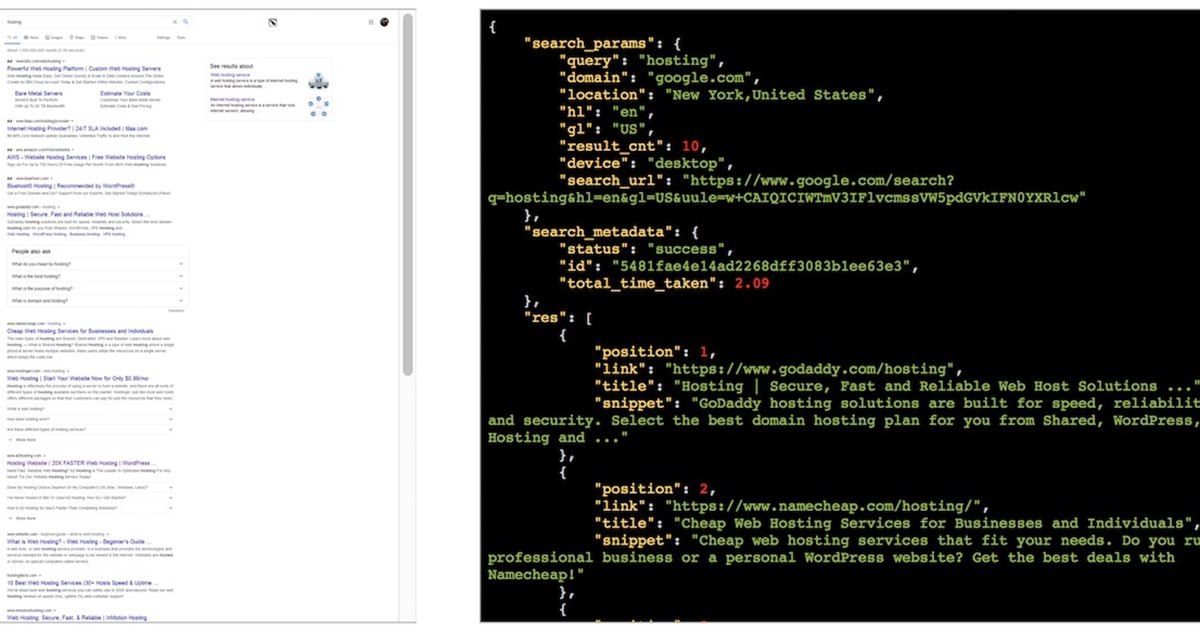1200x628 pixels.
Task: Click the "status": "success" JSON line
Action: coord(647,249)
